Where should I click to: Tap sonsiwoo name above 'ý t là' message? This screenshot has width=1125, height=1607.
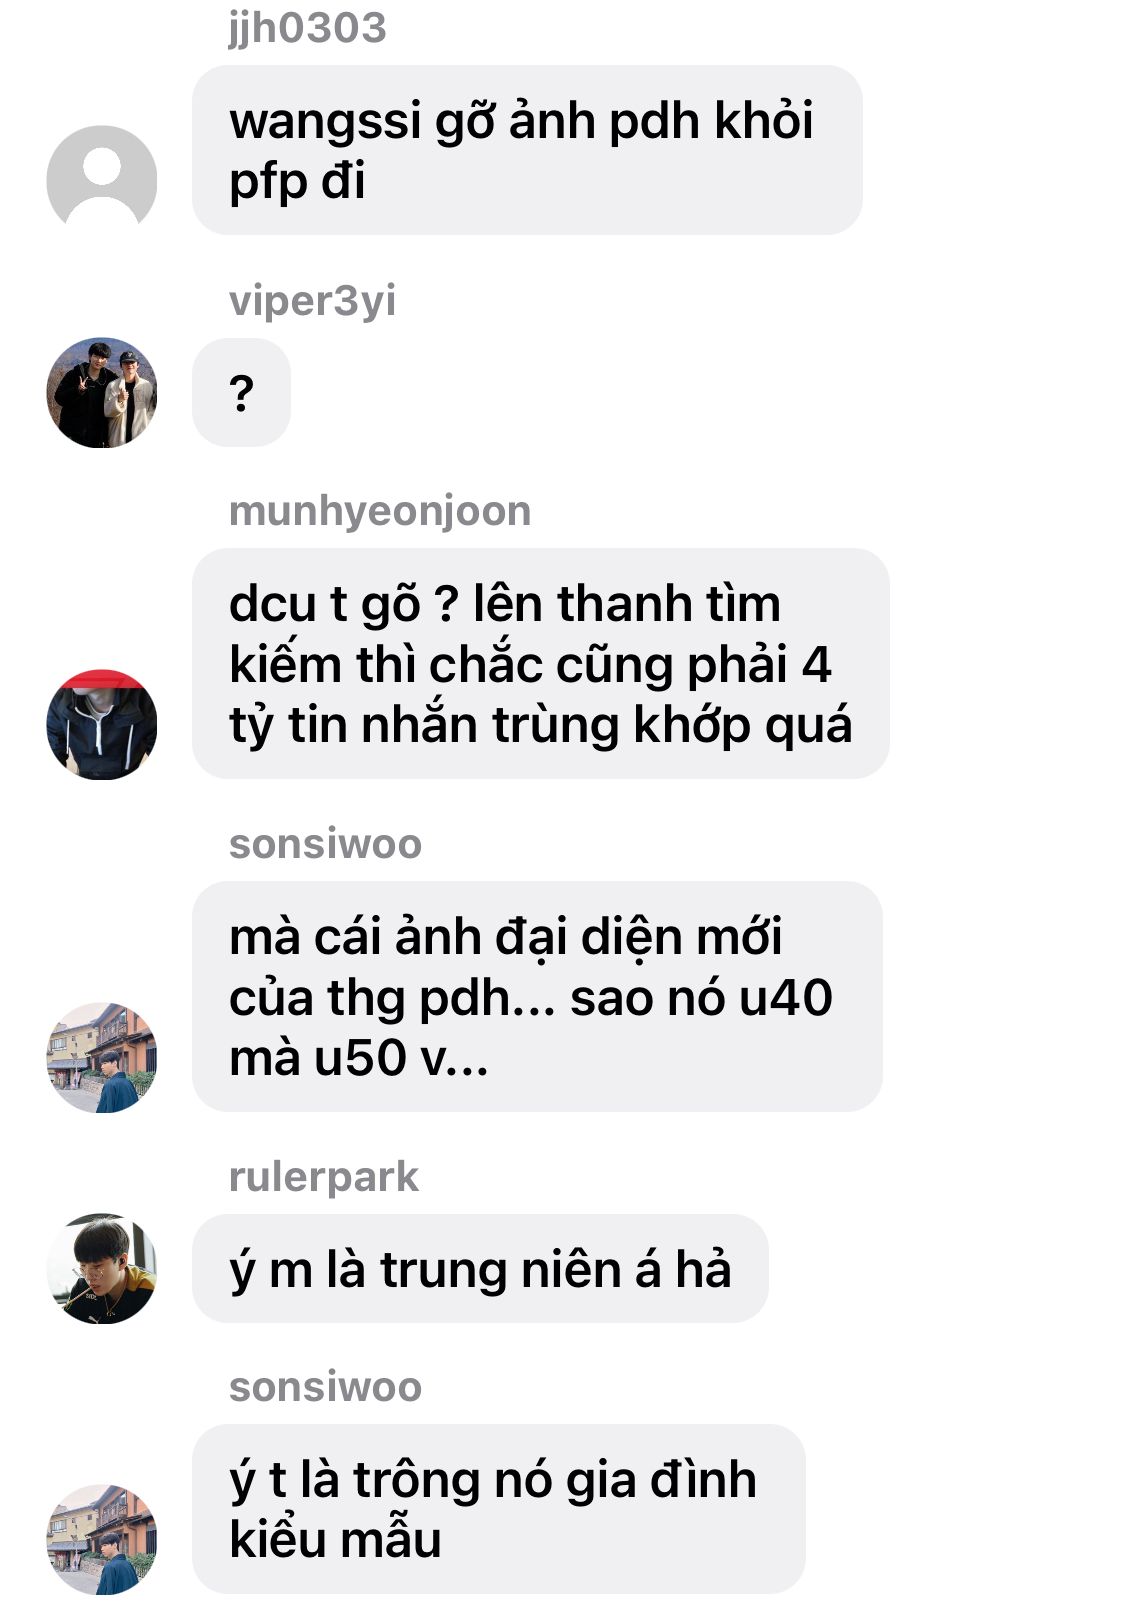(325, 1387)
